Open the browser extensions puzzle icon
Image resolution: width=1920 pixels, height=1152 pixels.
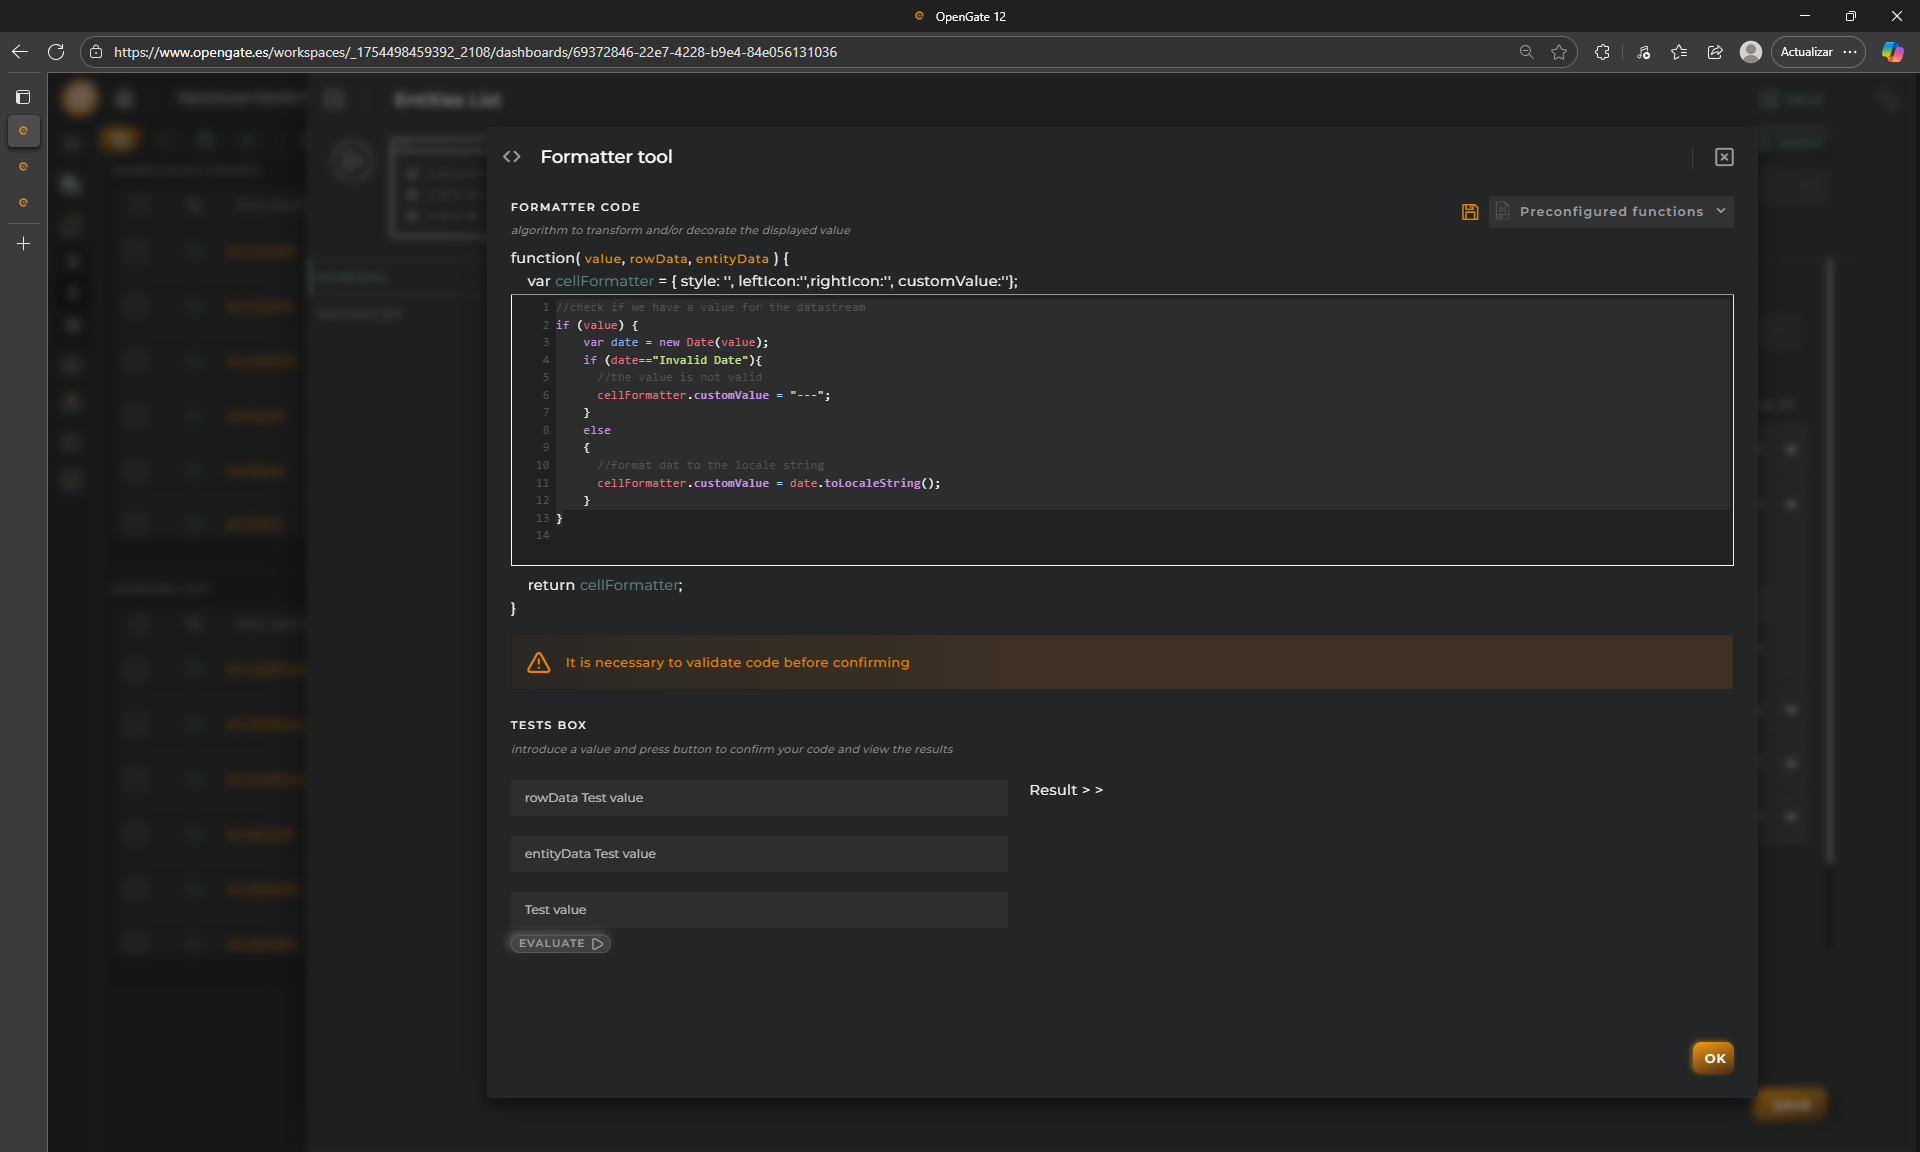click(1602, 52)
